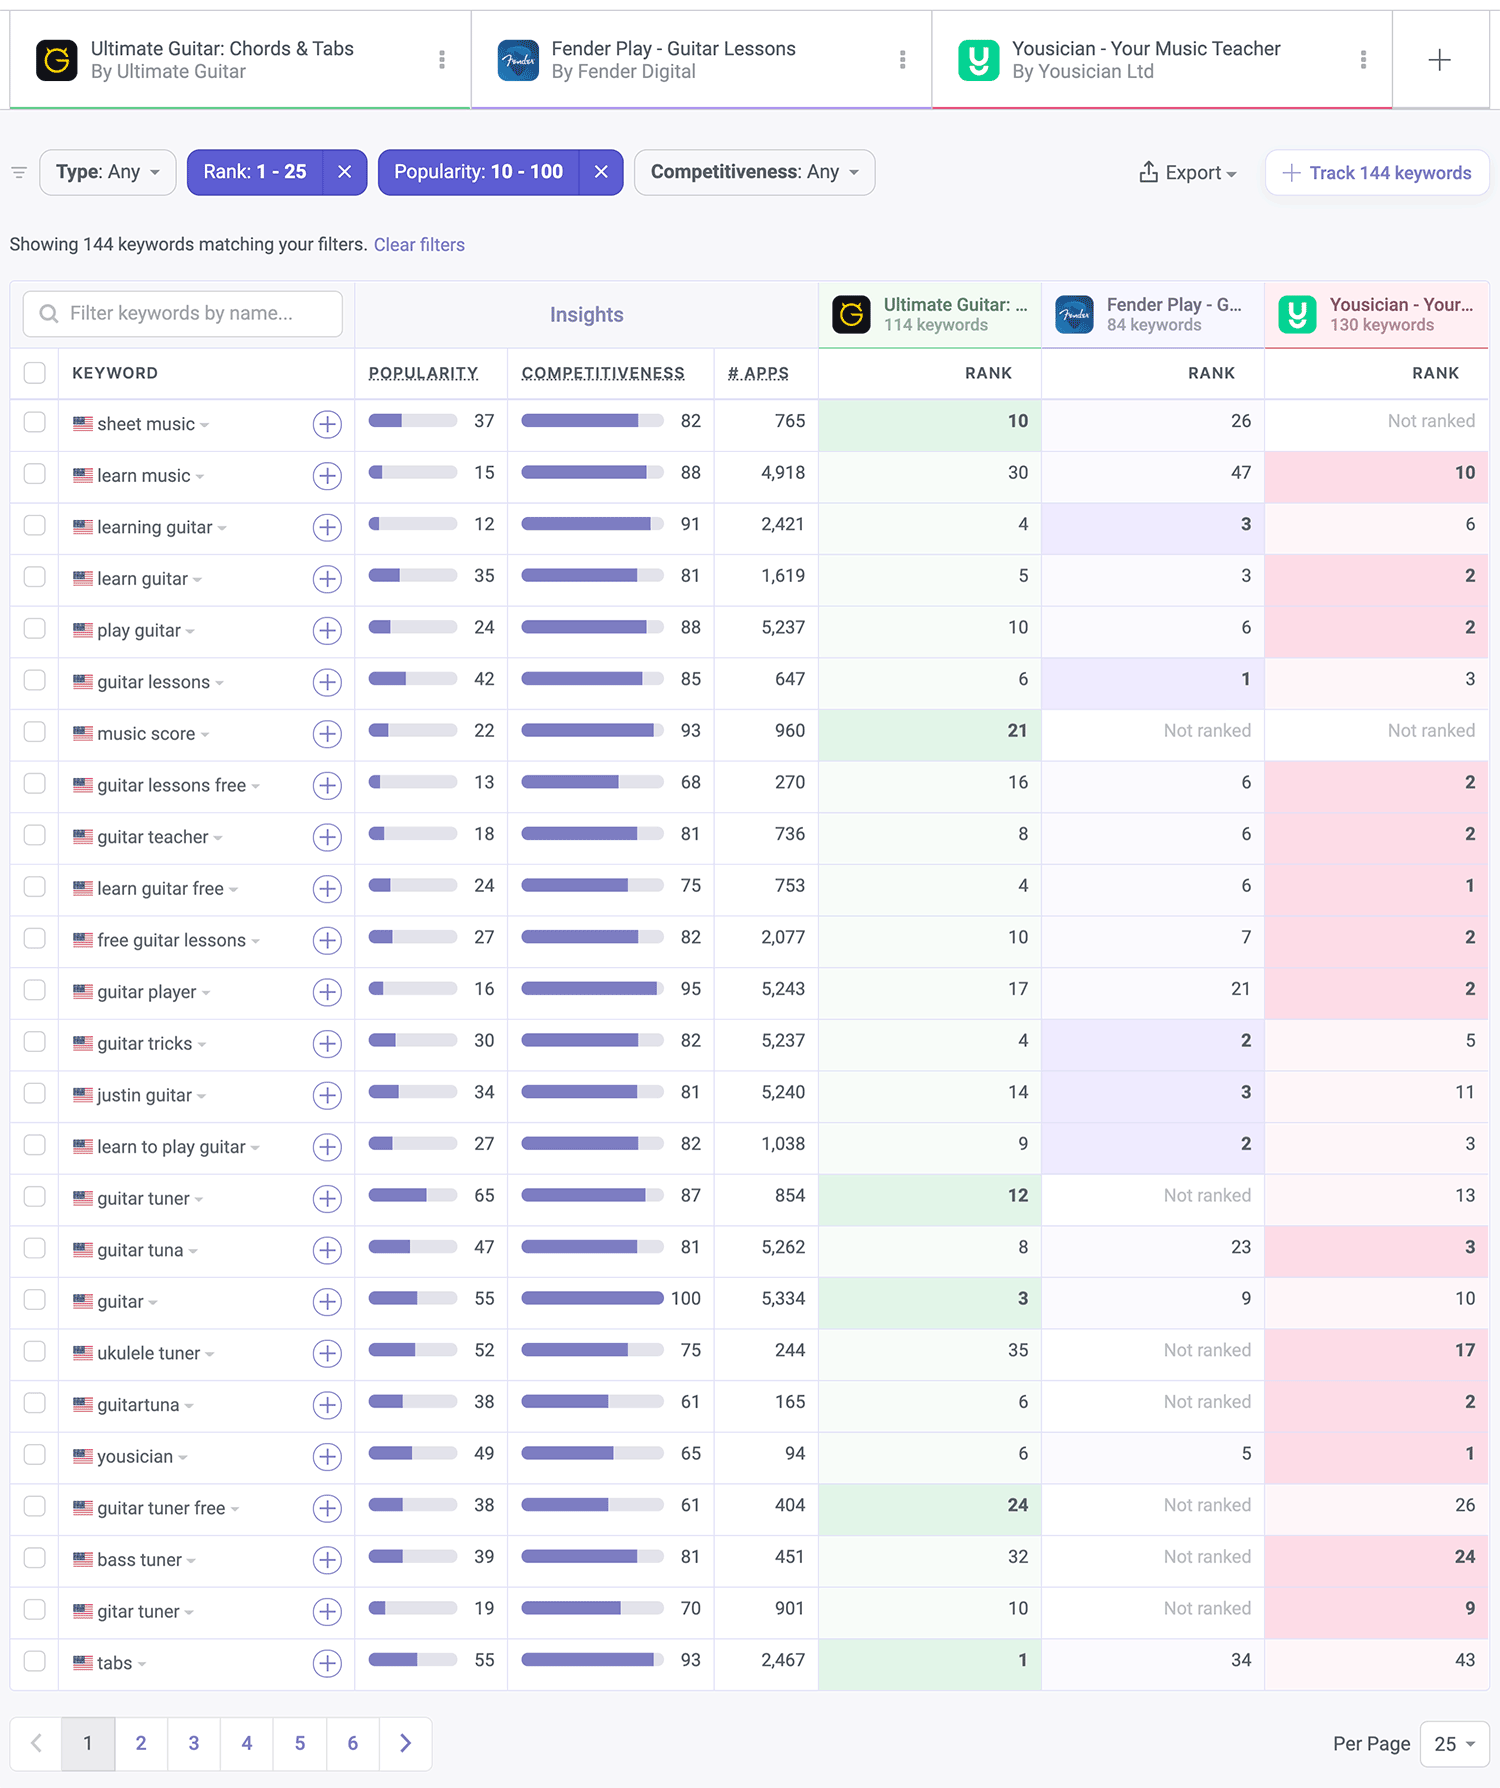Remove the Rank 1 - 25 filter
This screenshot has width=1500, height=1788.
(345, 172)
